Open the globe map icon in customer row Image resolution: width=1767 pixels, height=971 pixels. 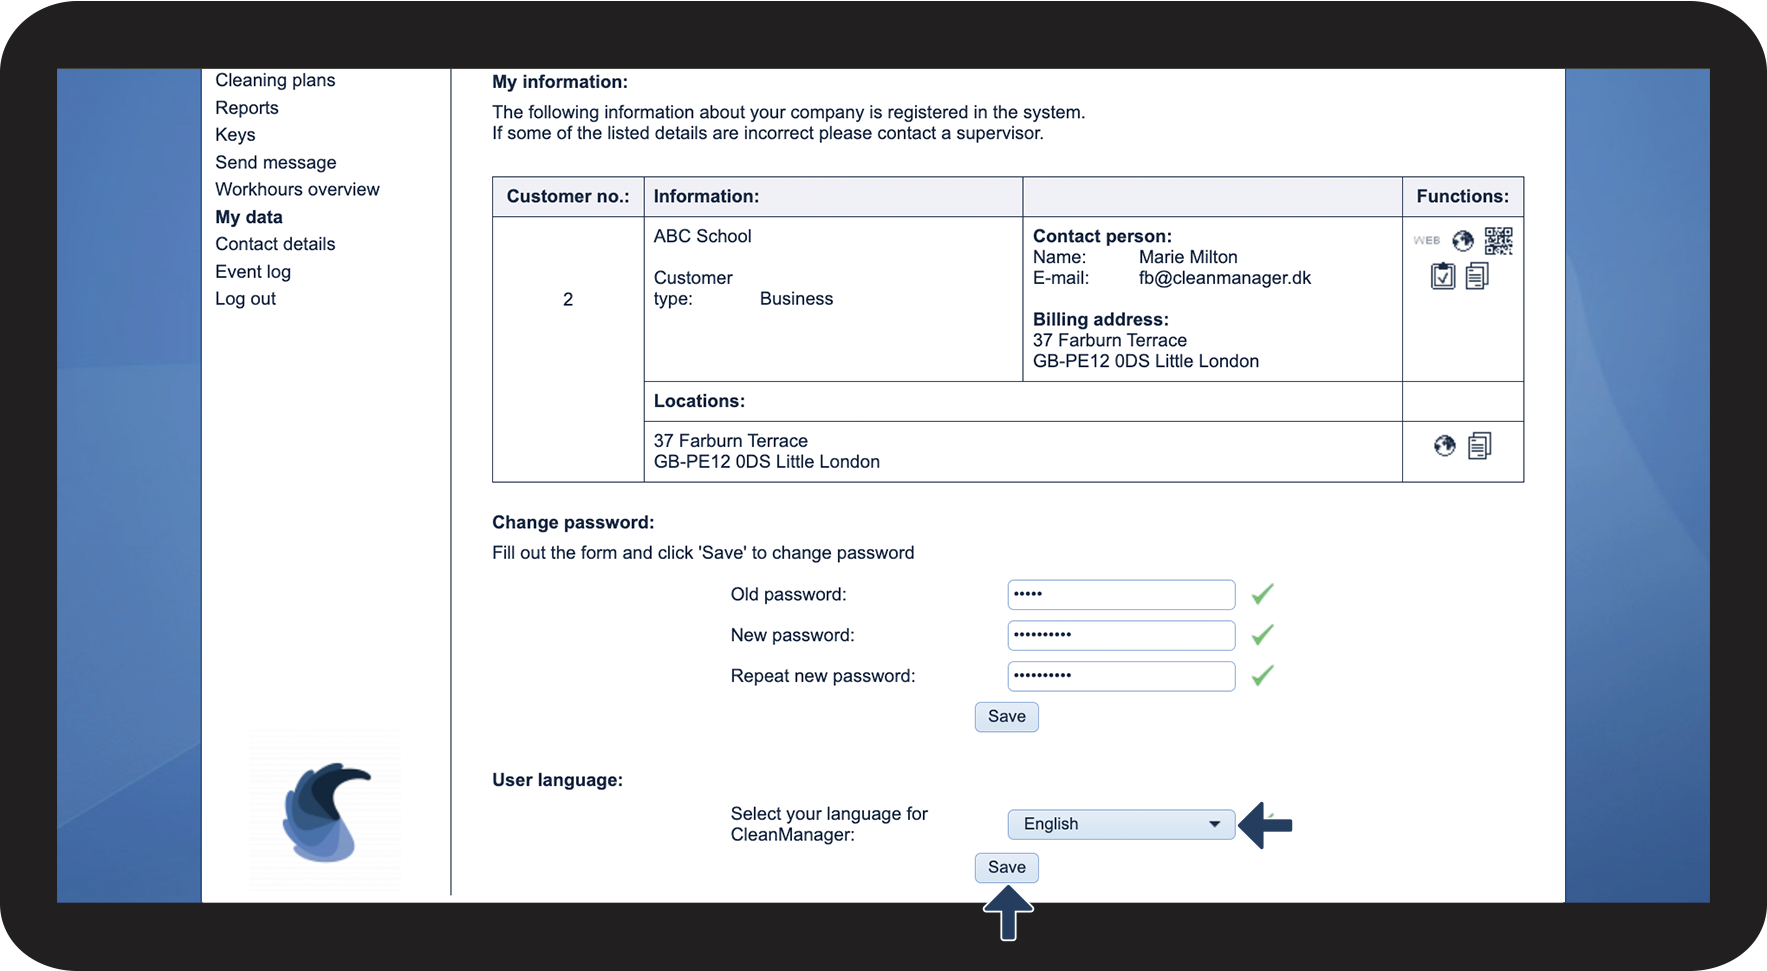click(x=1463, y=241)
